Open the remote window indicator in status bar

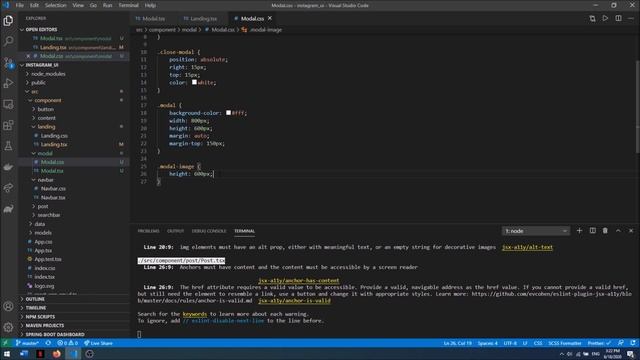point(5,343)
